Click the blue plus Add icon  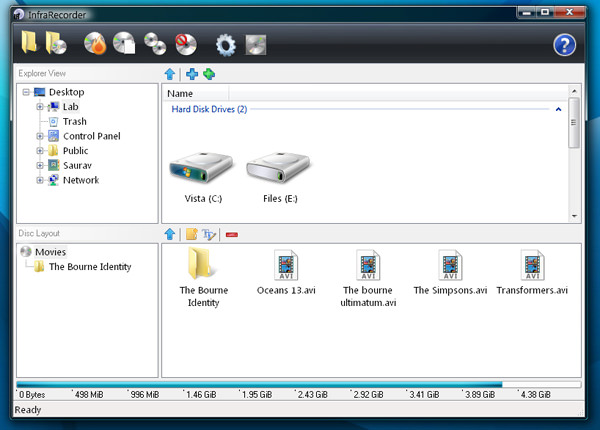coord(191,74)
